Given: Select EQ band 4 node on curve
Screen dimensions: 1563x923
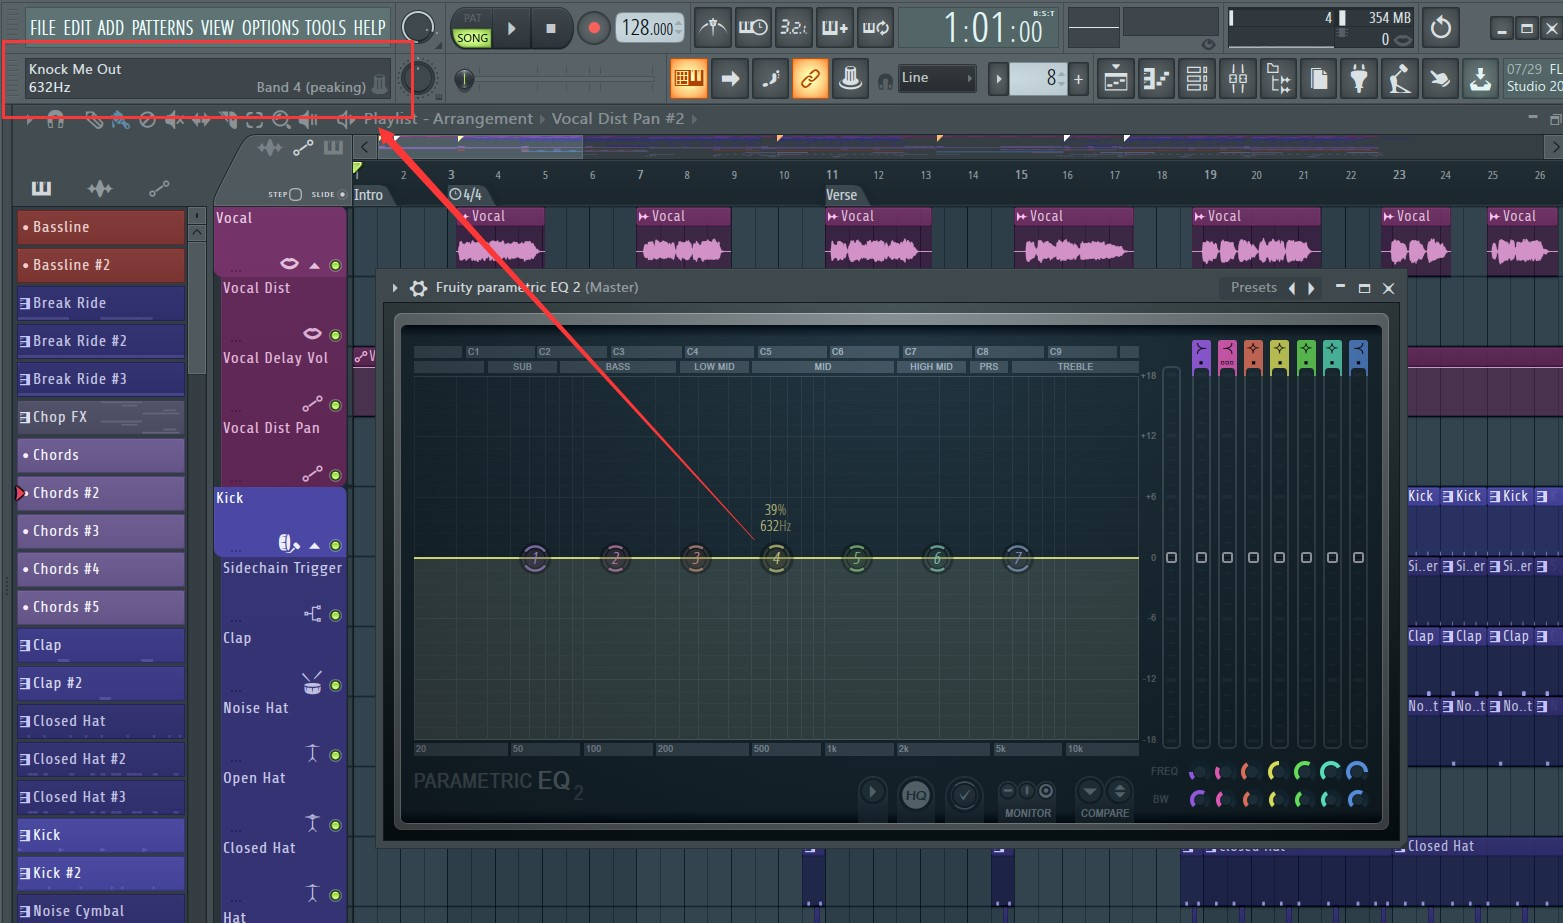Looking at the screenshot, I should pos(776,558).
